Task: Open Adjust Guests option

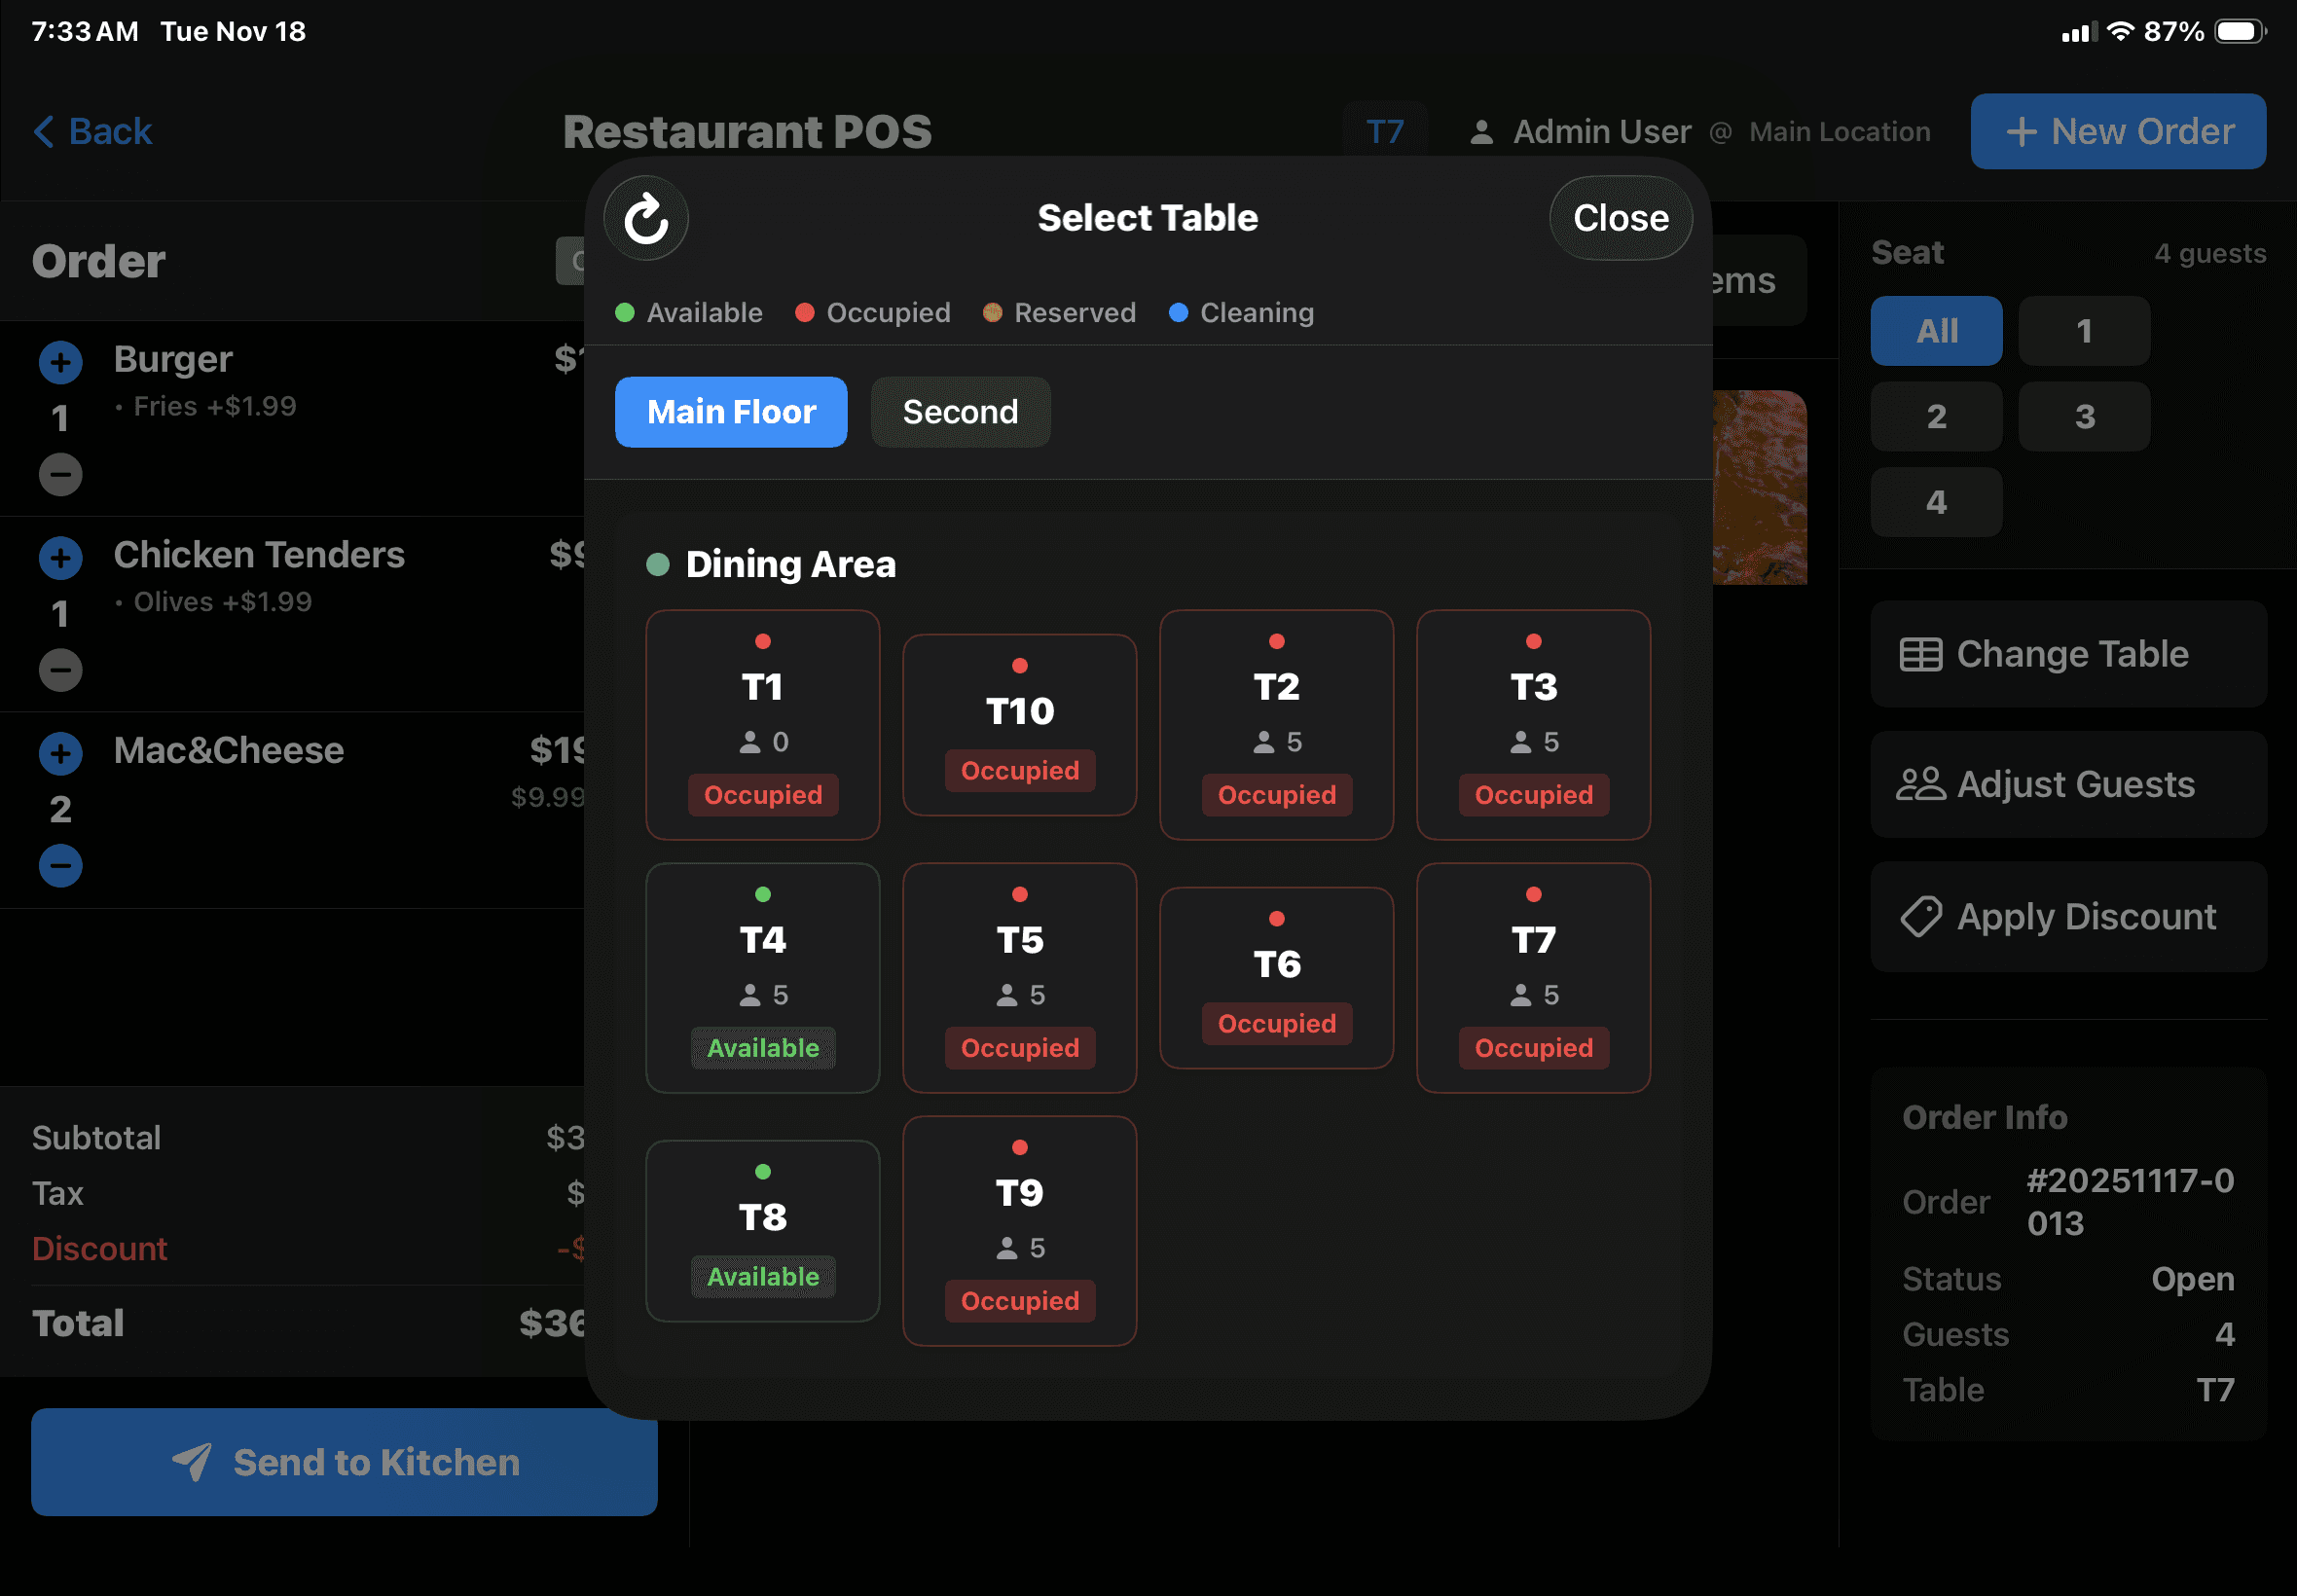Action: click(x=2067, y=785)
